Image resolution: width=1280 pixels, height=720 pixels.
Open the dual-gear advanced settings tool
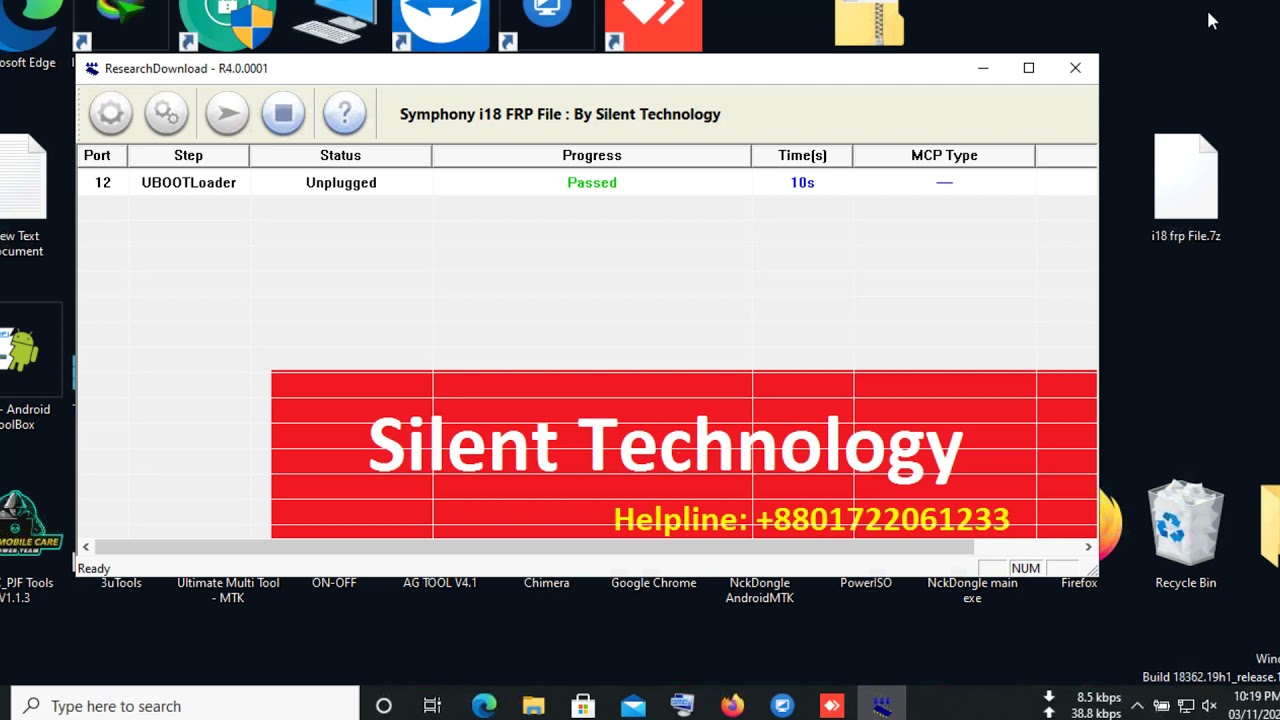pyautogui.click(x=167, y=113)
